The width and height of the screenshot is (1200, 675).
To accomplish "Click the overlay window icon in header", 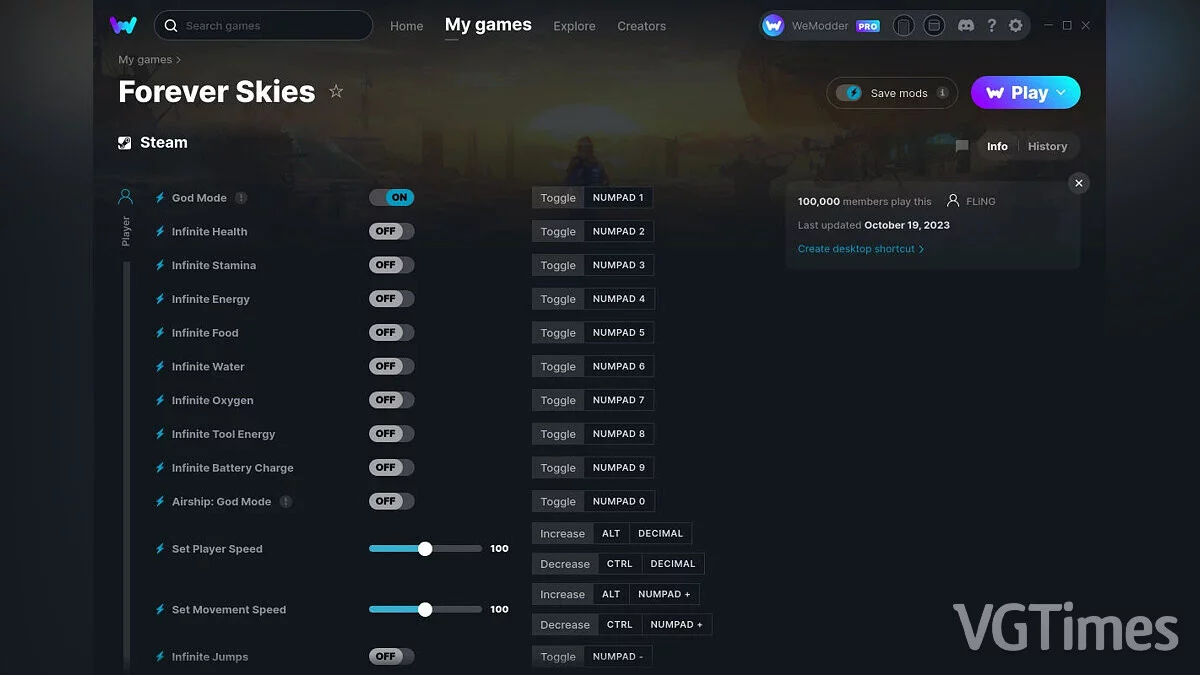I will [x=934, y=25].
